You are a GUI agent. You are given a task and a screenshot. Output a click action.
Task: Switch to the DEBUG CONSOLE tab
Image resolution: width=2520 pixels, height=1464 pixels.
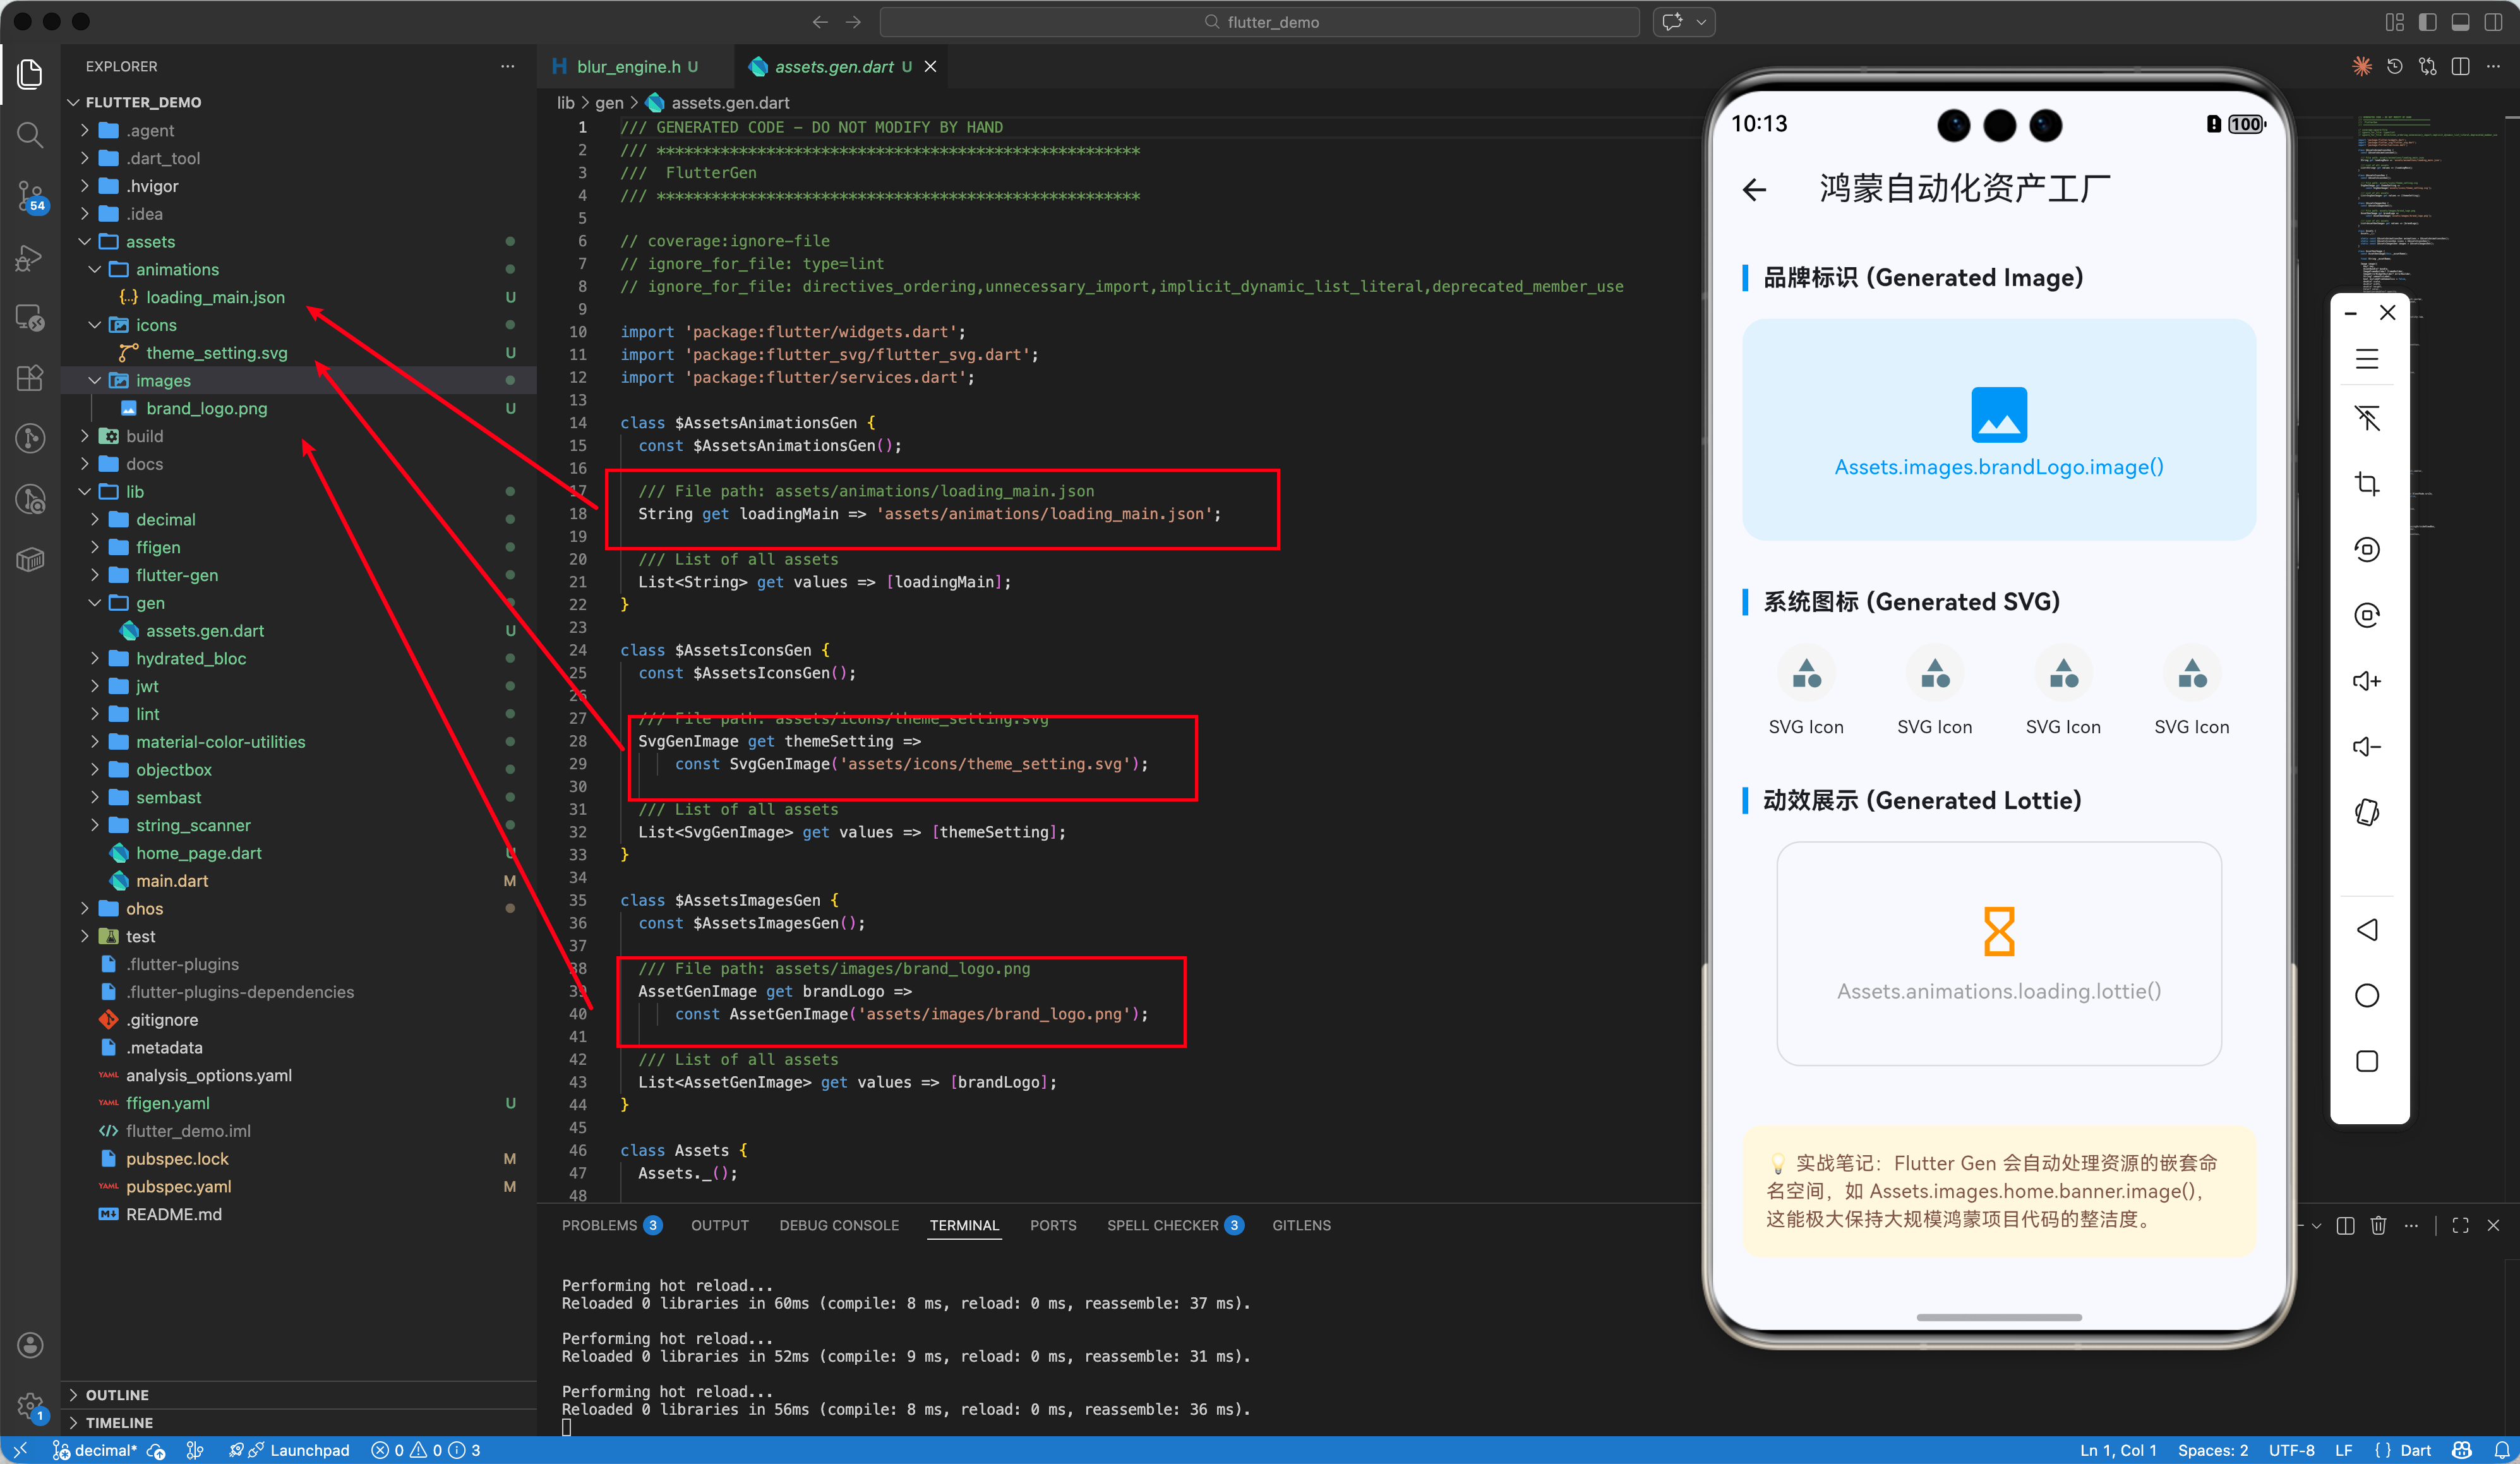838,1225
